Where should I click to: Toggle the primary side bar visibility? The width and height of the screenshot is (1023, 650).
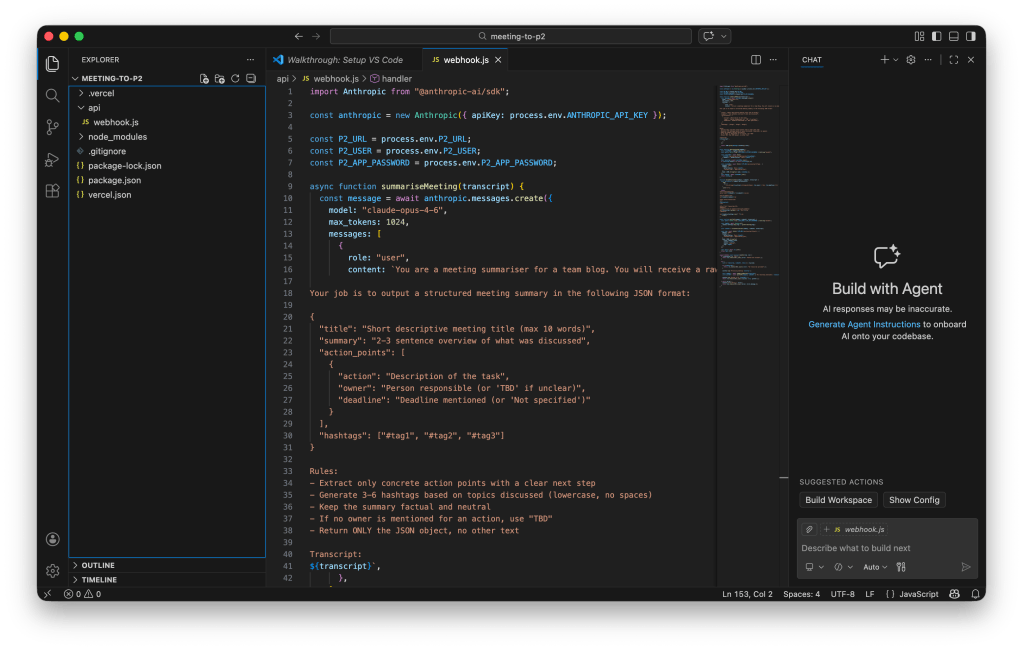[x=935, y=36]
